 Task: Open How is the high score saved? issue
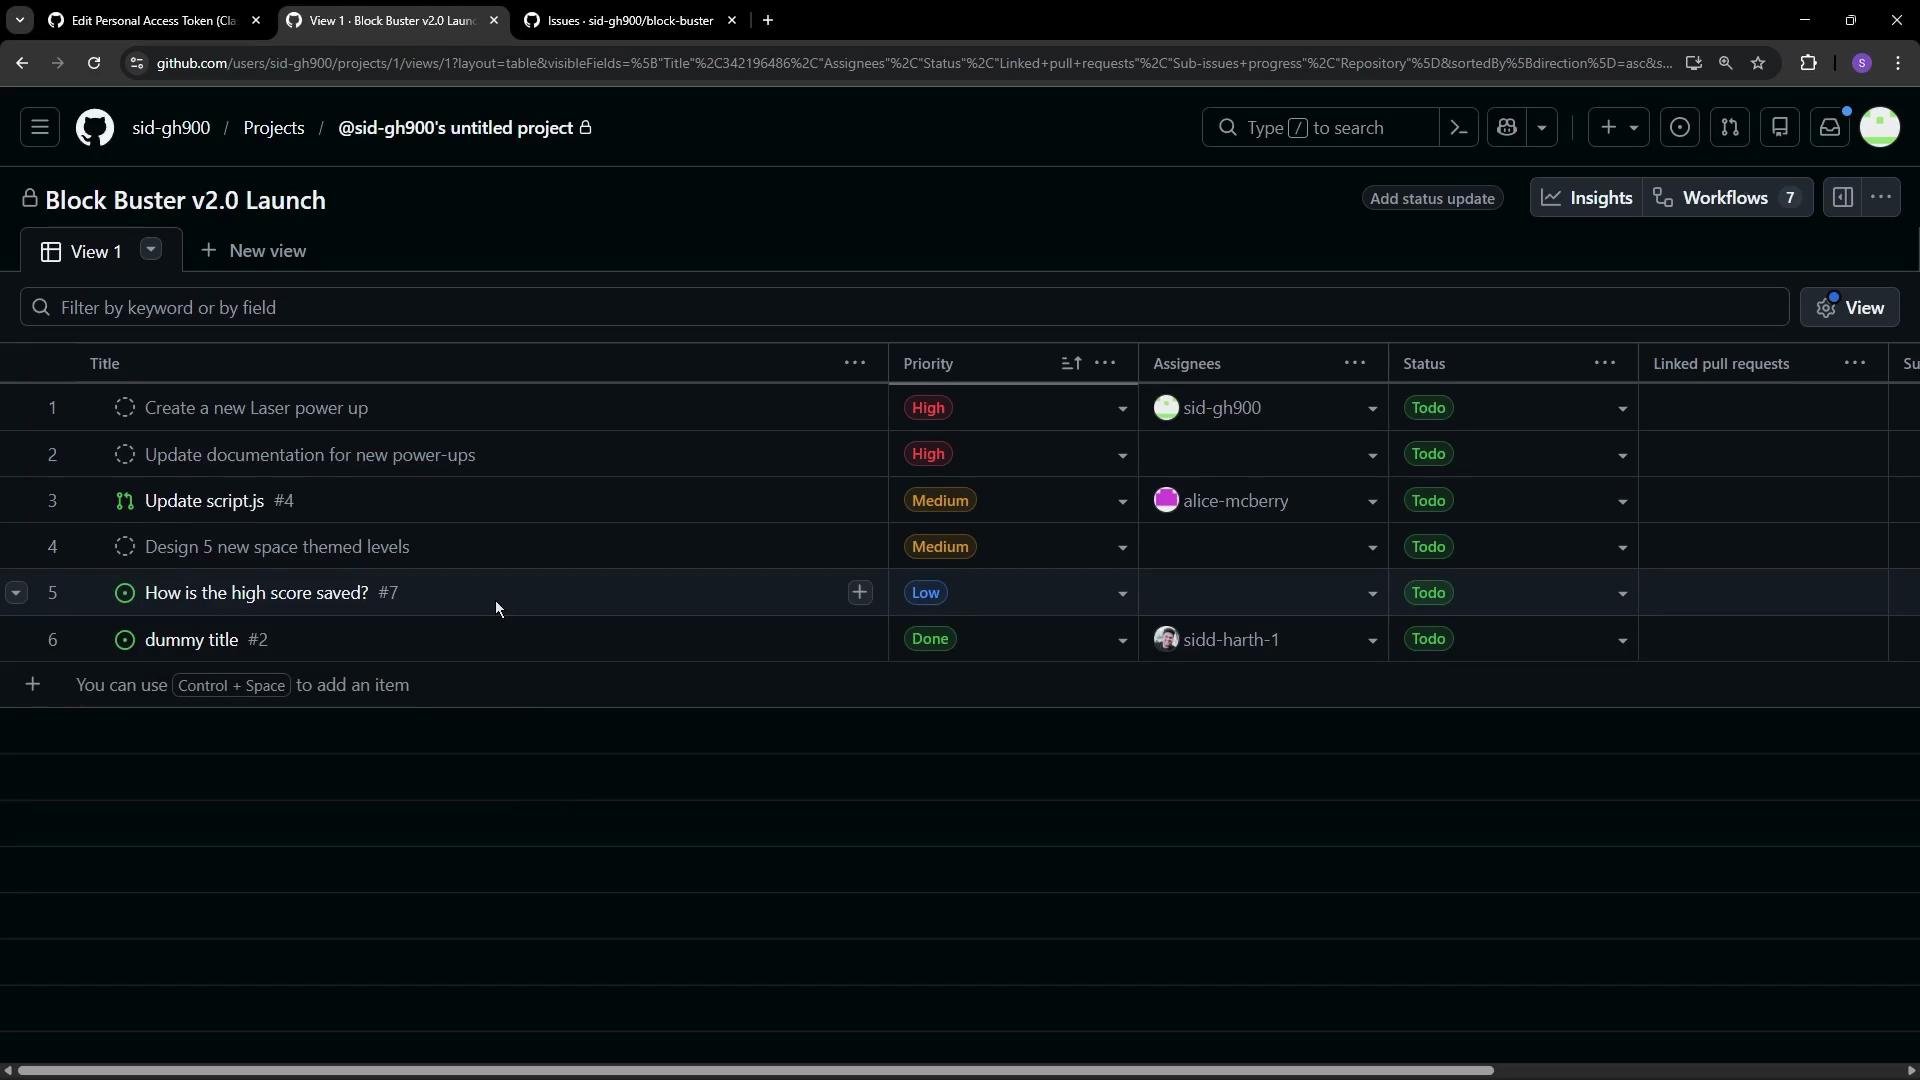(x=256, y=593)
